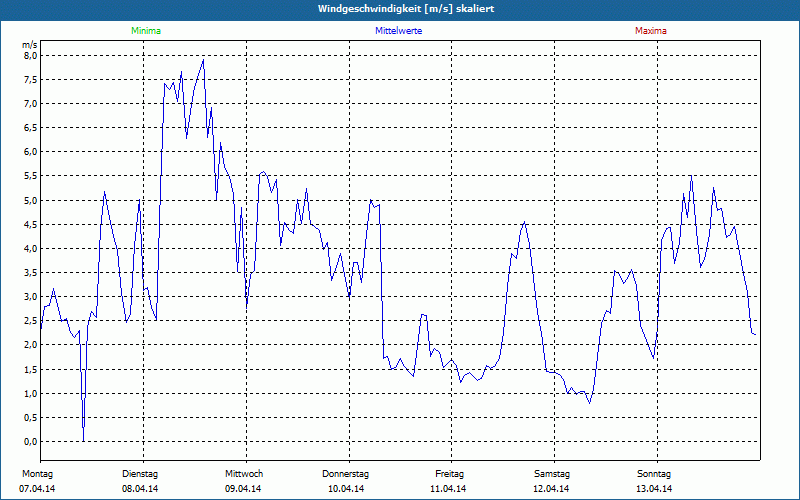Click the 0,0 y-axis value

click(31, 441)
